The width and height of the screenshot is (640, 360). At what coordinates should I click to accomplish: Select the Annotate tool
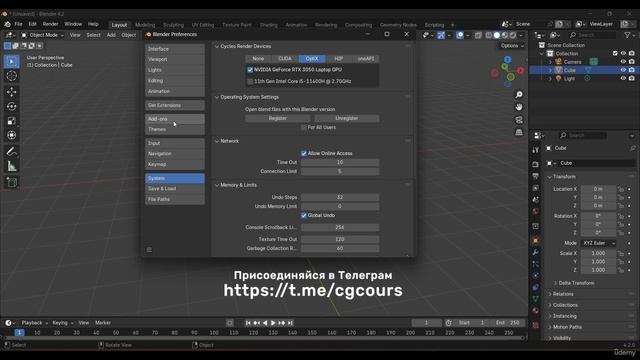[x=11, y=151]
